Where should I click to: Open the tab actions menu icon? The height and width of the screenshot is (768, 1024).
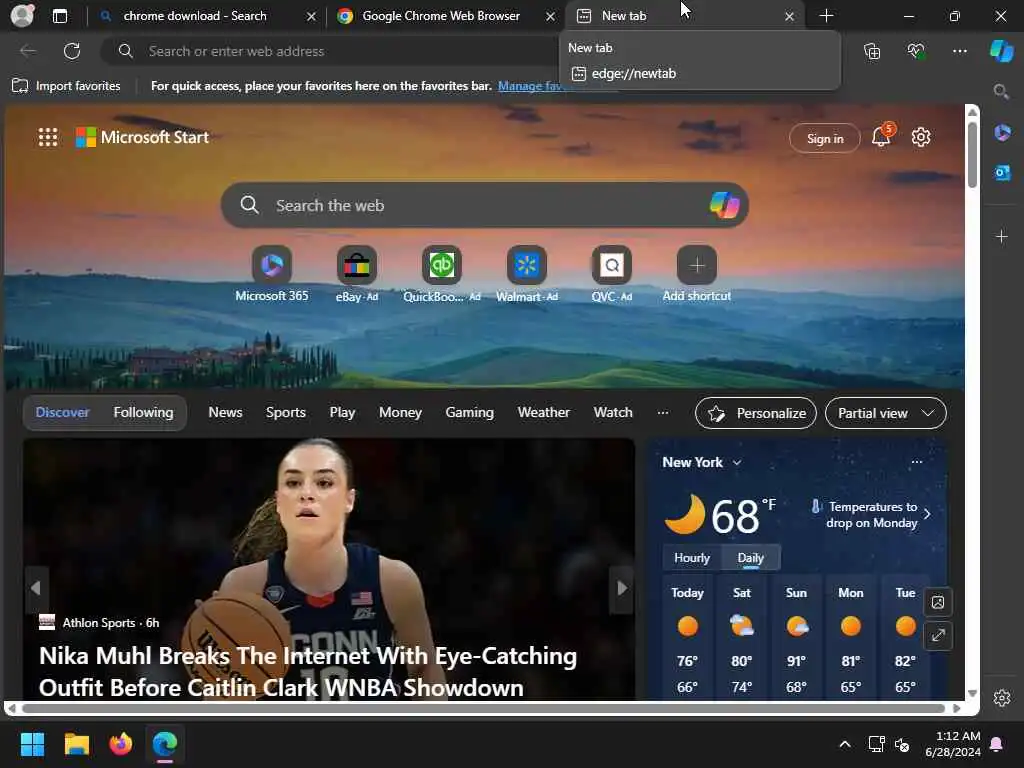(59, 16)
